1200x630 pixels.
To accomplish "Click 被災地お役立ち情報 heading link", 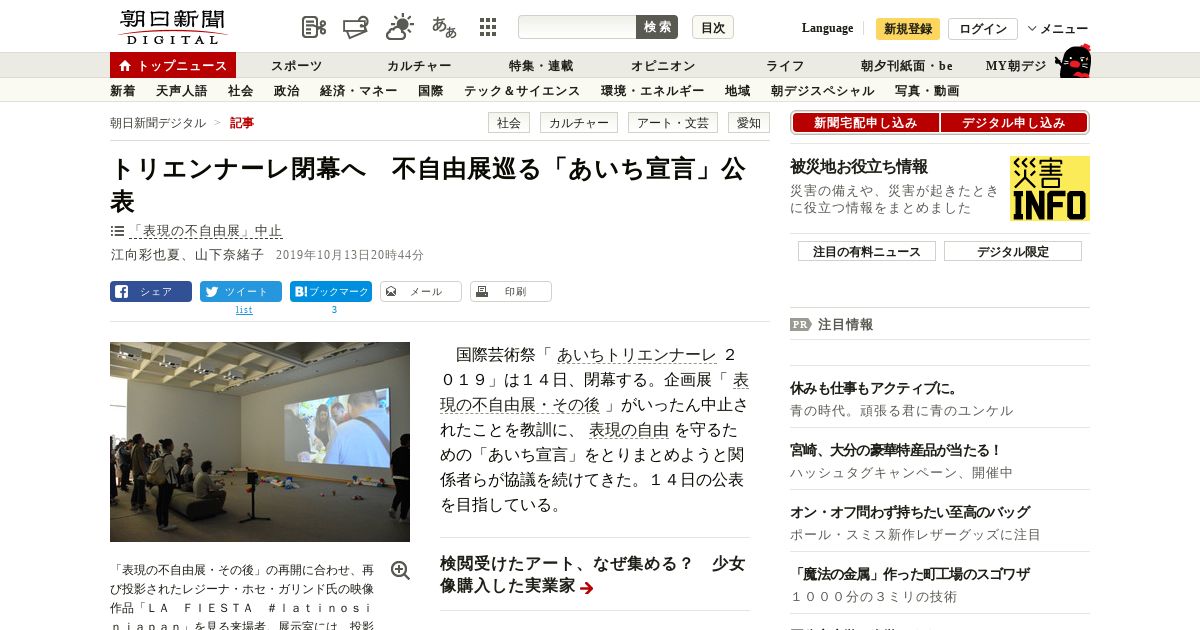I will click(x=859, y=167).
